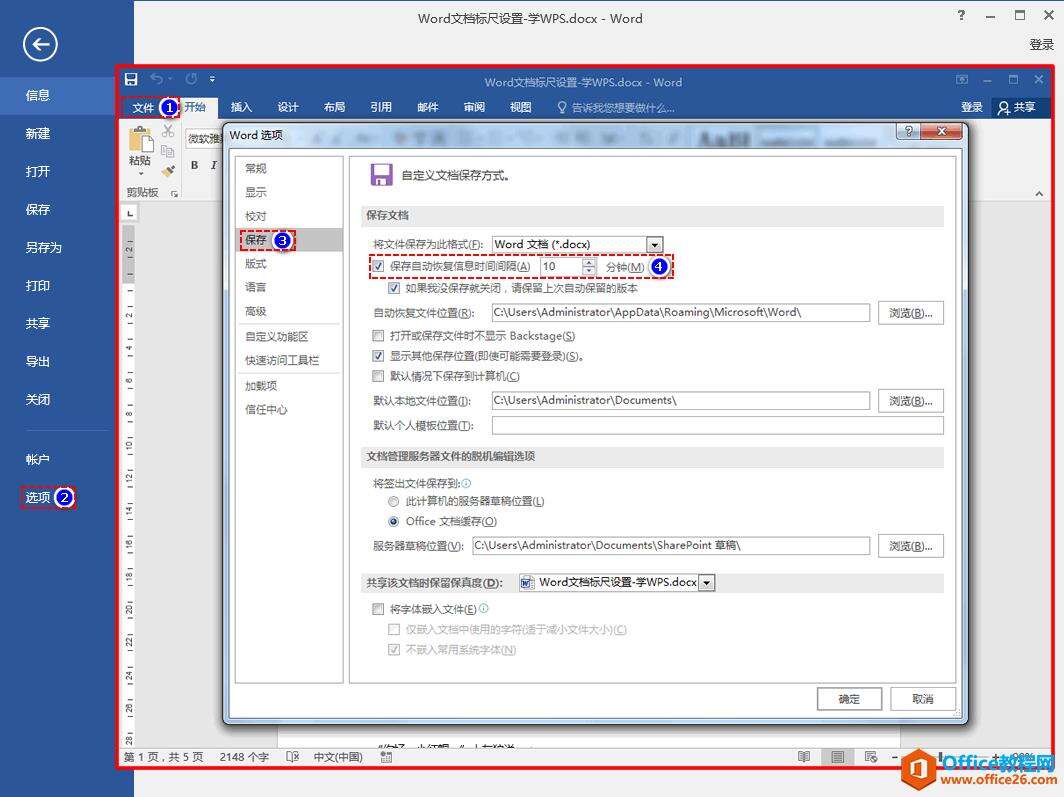
Task: Click AutoRecover minutes input field
Action: (x=560, y=267)
